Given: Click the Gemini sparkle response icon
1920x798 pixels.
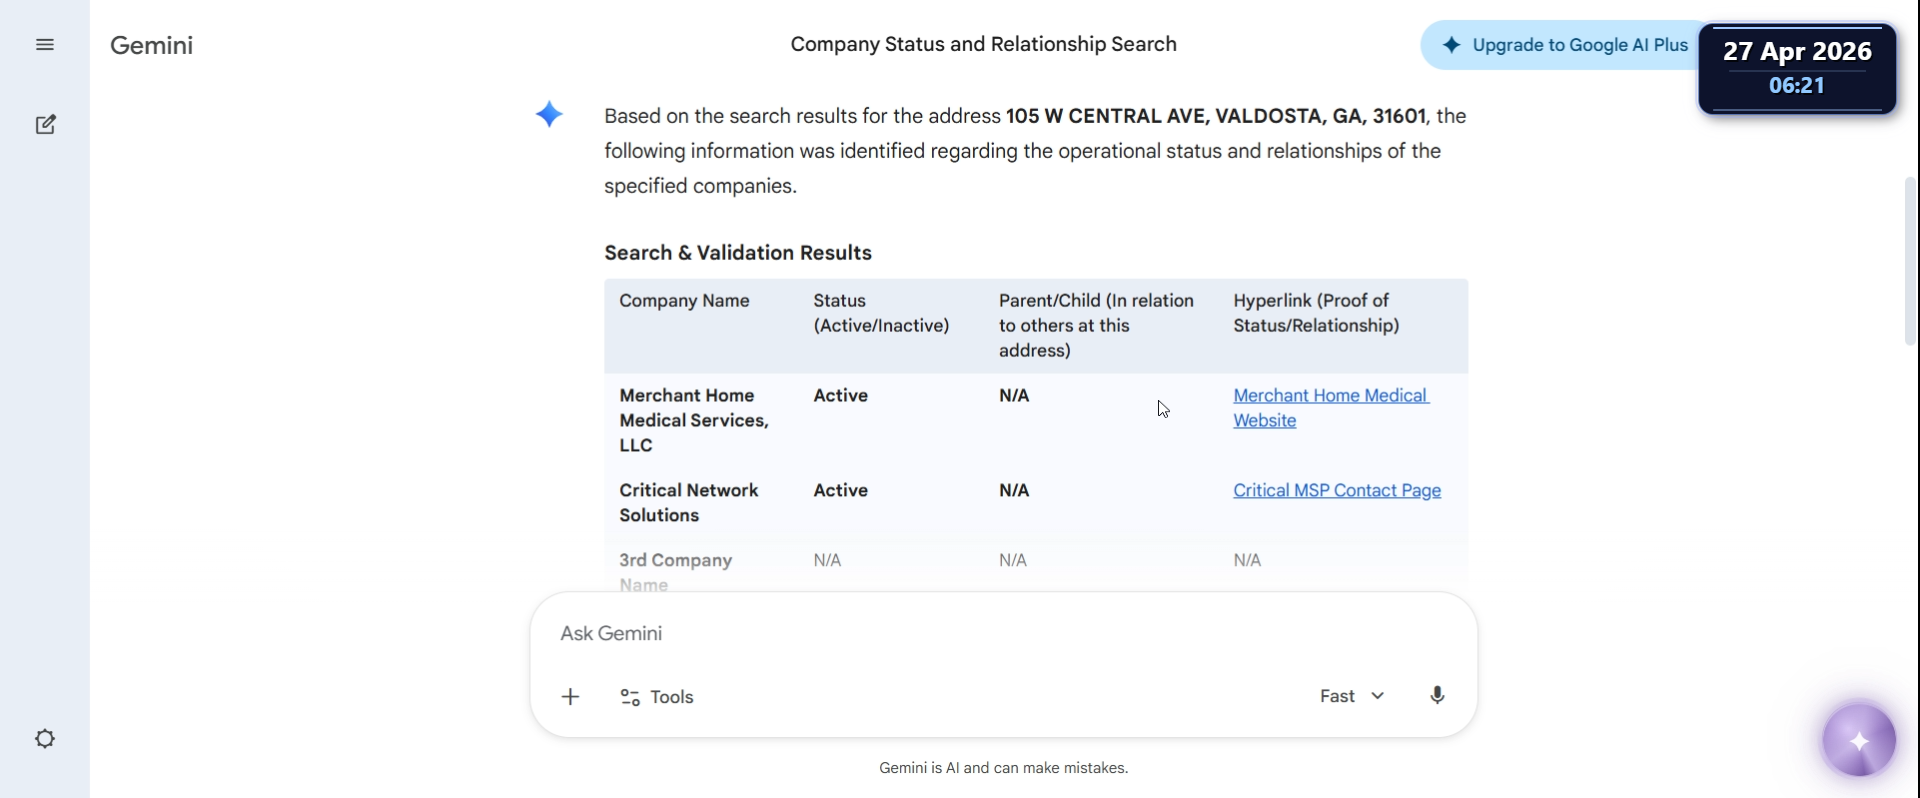Looking at the screenshot, I should coord(549,115).
